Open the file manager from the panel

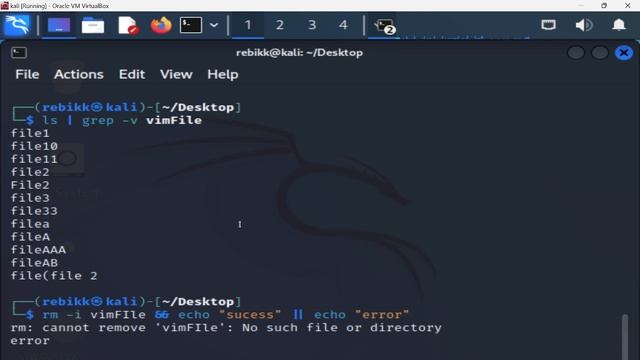93,25
